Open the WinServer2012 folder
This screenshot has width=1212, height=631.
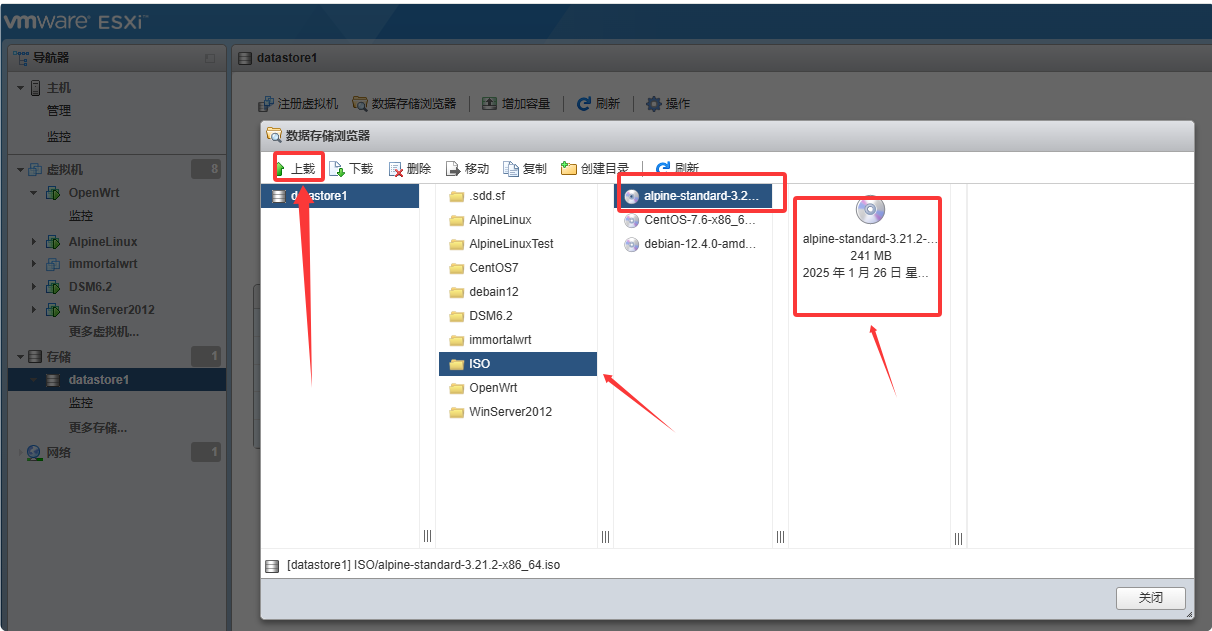510,412
